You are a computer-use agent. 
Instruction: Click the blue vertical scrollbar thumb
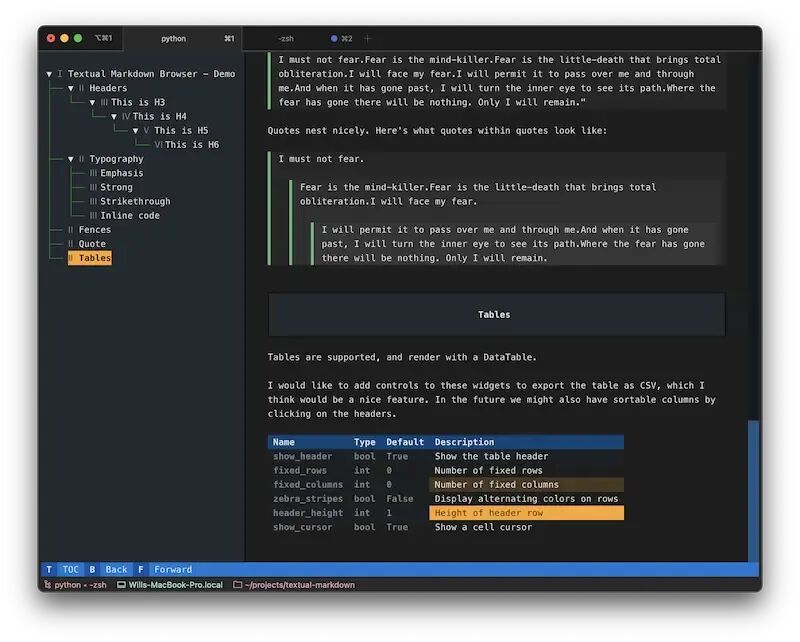click(753, 491)
